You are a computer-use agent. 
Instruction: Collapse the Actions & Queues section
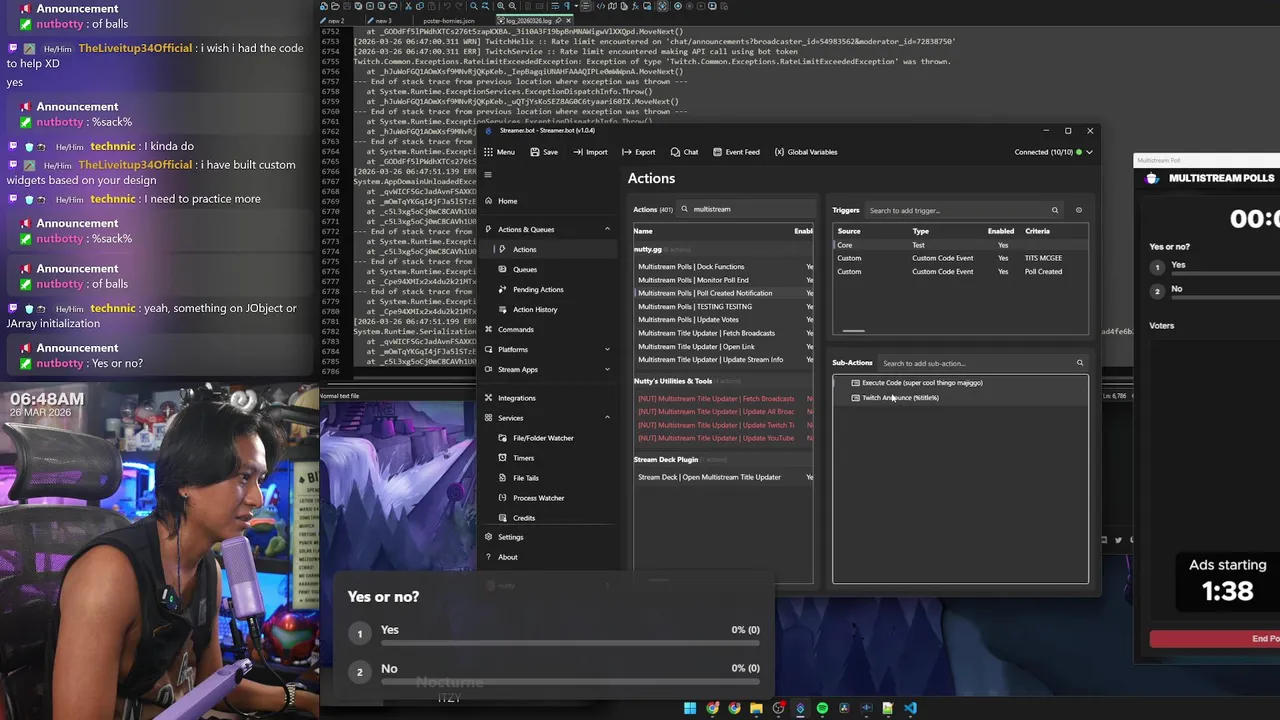[607, 229]
